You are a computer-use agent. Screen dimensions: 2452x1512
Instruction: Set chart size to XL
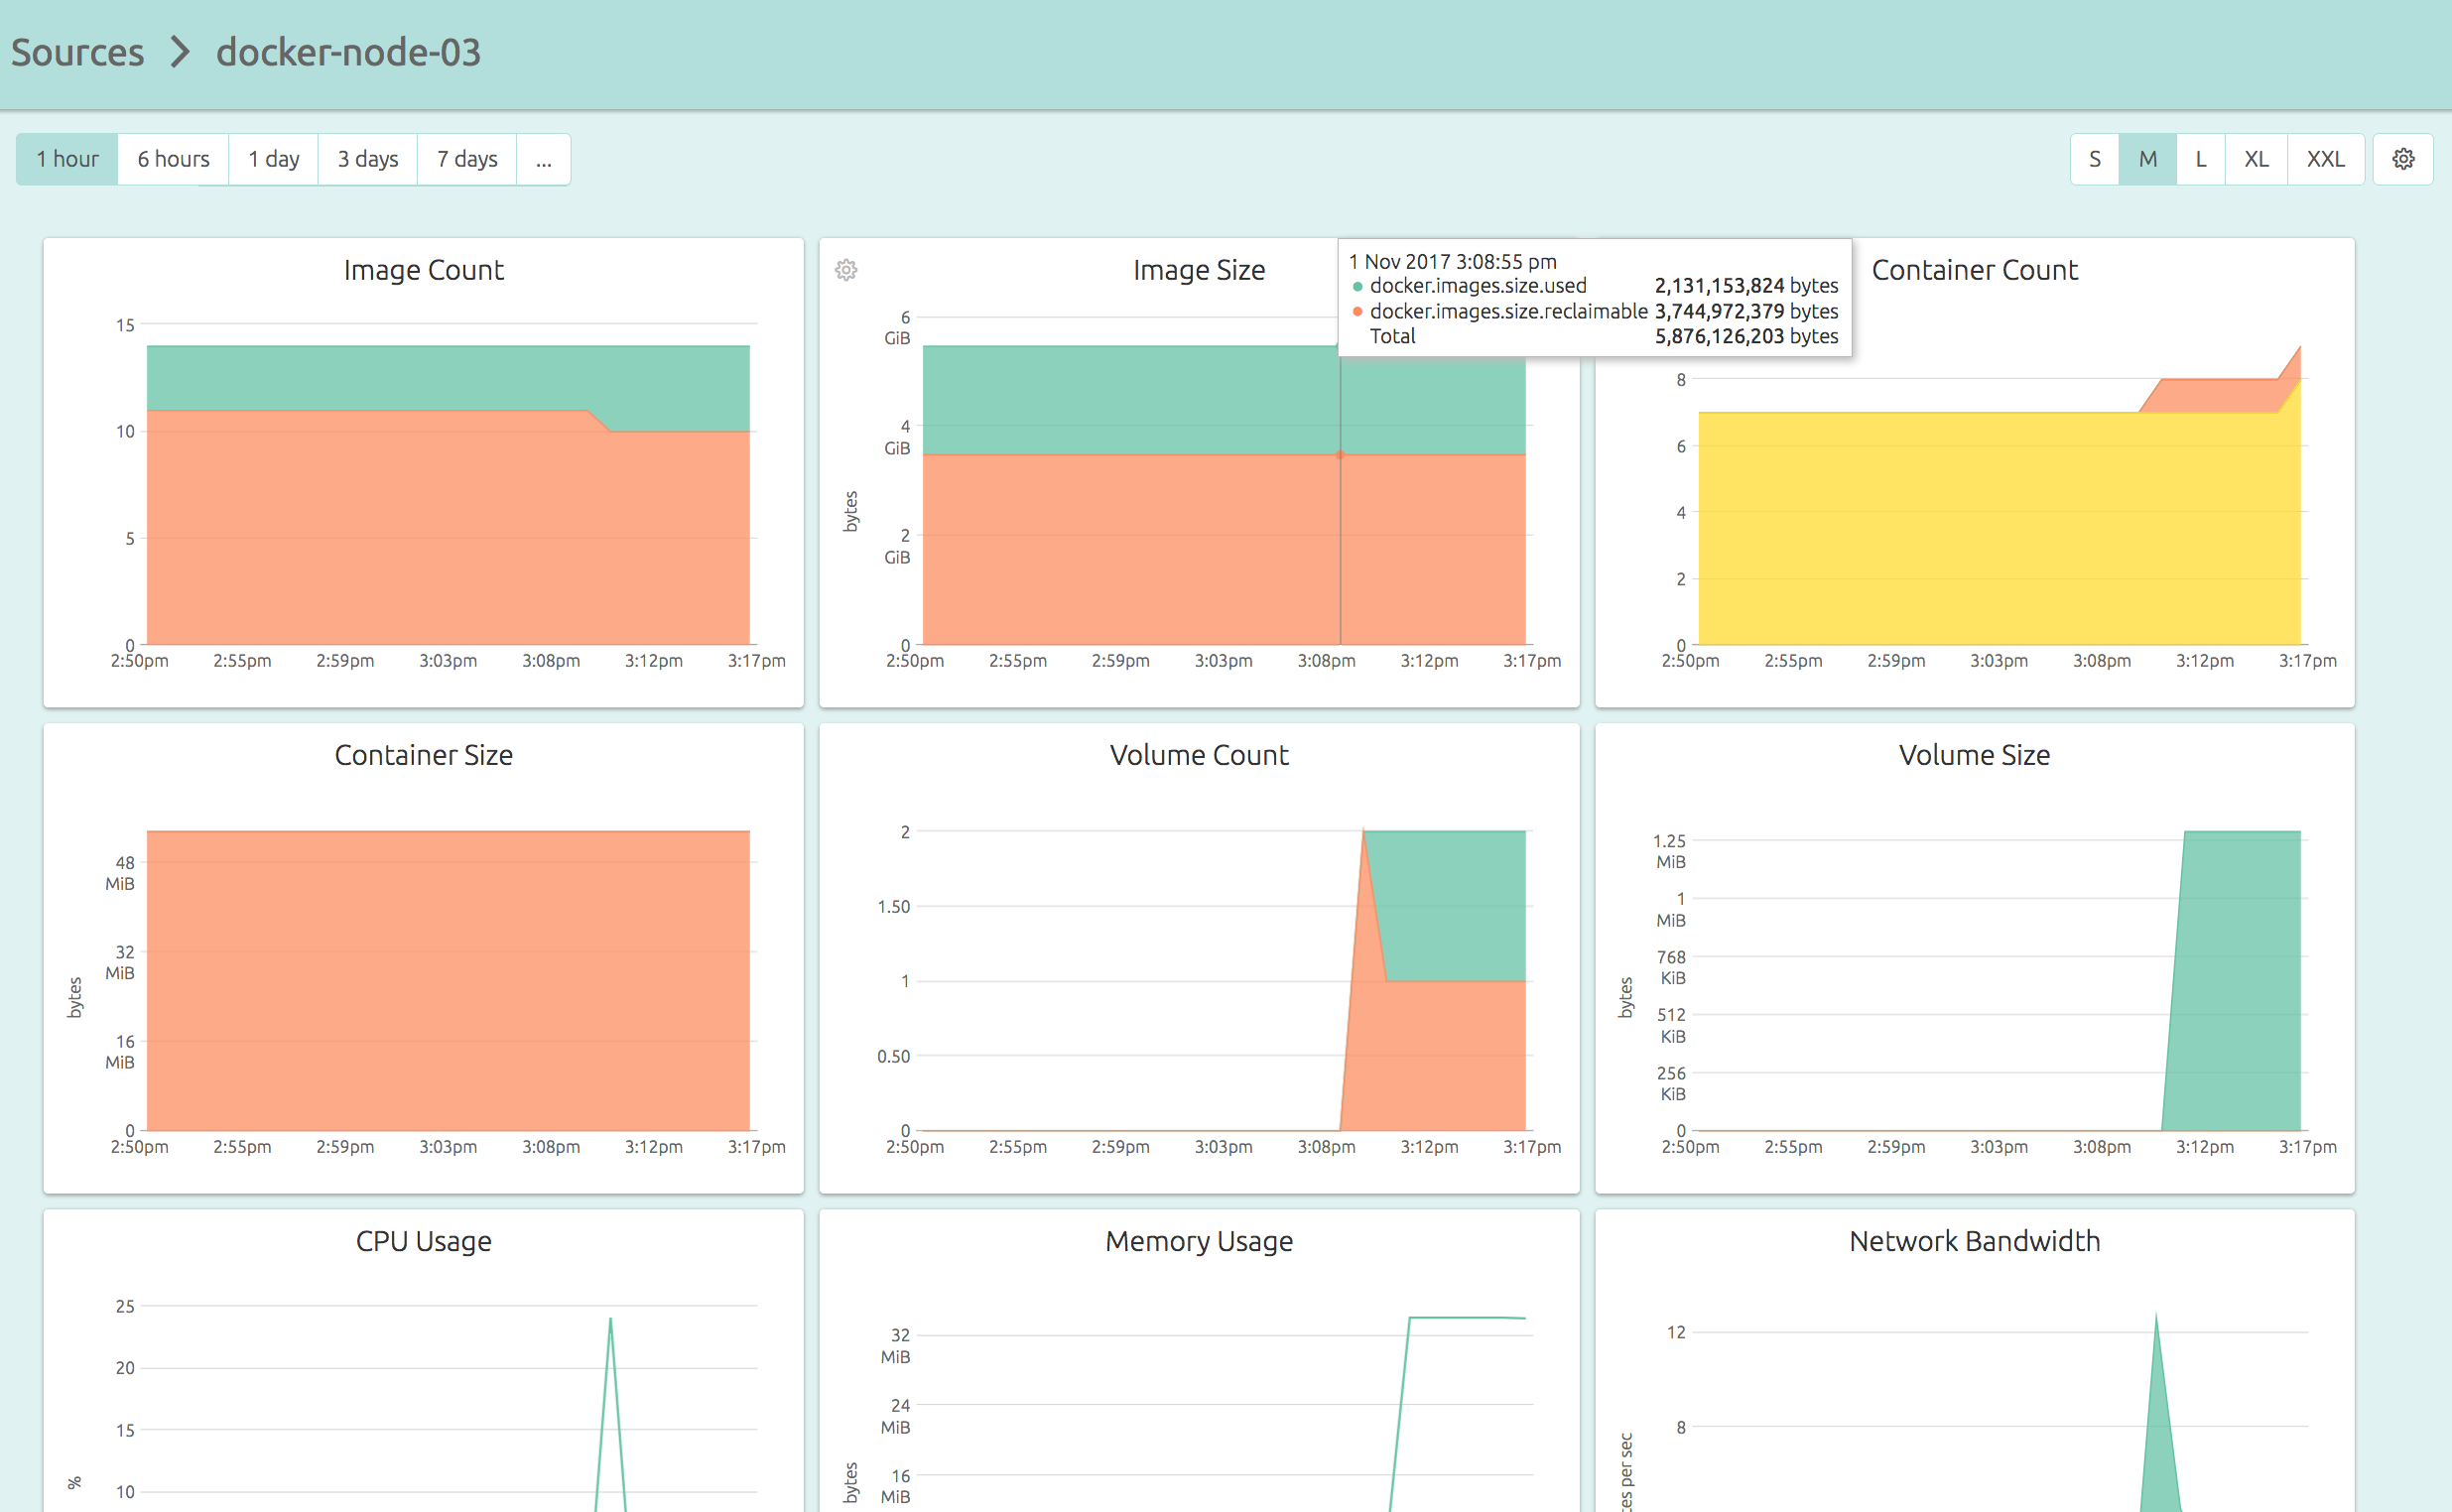tap(2256, 159)
